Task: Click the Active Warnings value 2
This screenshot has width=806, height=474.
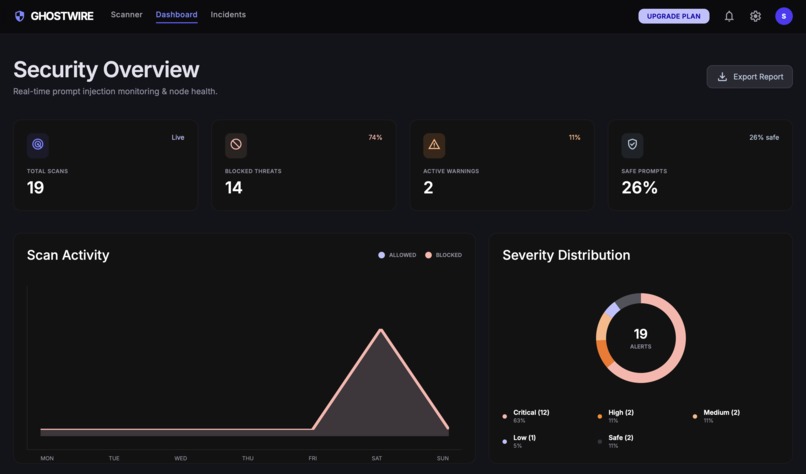Action: [428, 188]
